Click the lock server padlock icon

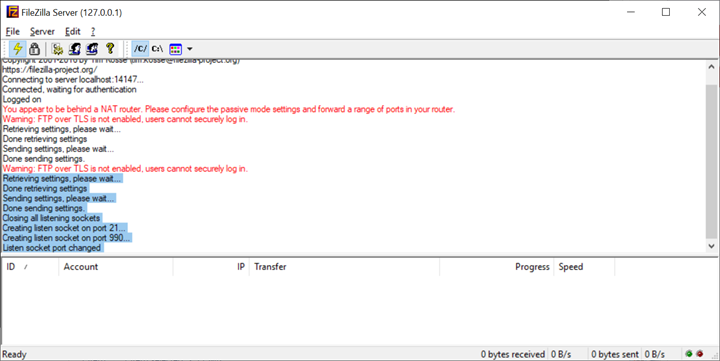pos(34,49)
